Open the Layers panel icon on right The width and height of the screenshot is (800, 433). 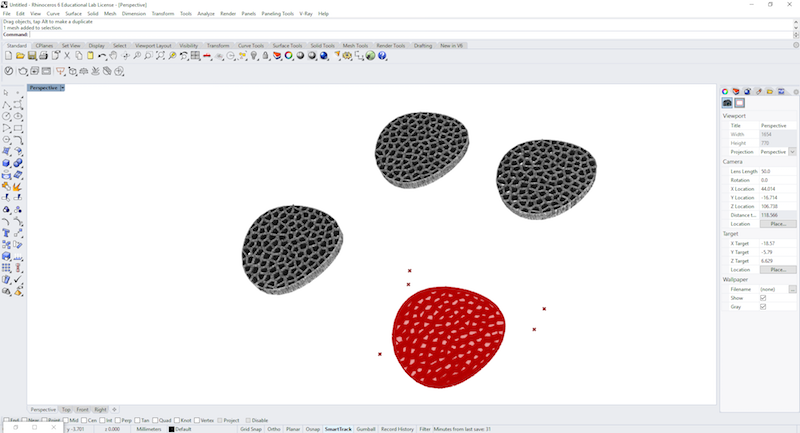pos(736,91)
